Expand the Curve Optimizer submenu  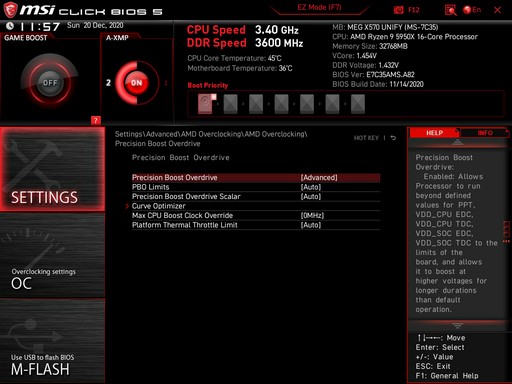tap(256, 206)
